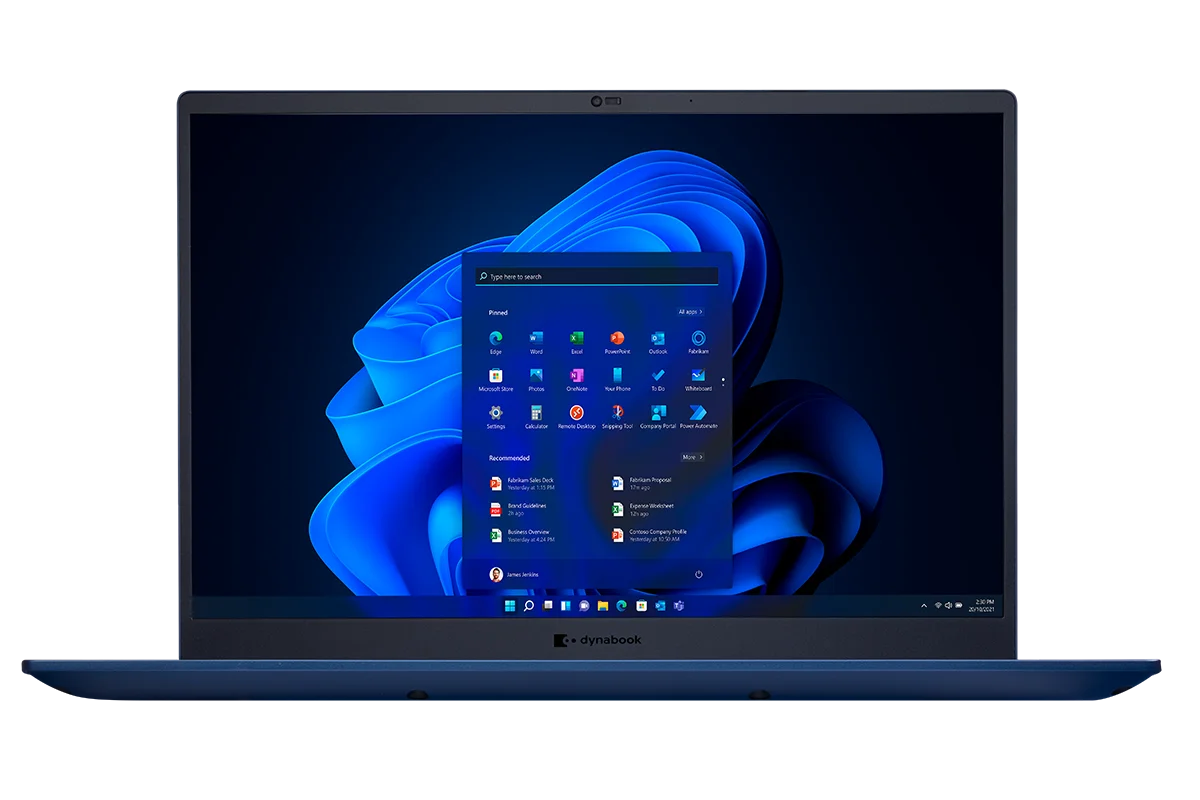Open PowerPoint in the pinned apps
The height and width of the screenshot is (800, 1200).
point(617,339)
